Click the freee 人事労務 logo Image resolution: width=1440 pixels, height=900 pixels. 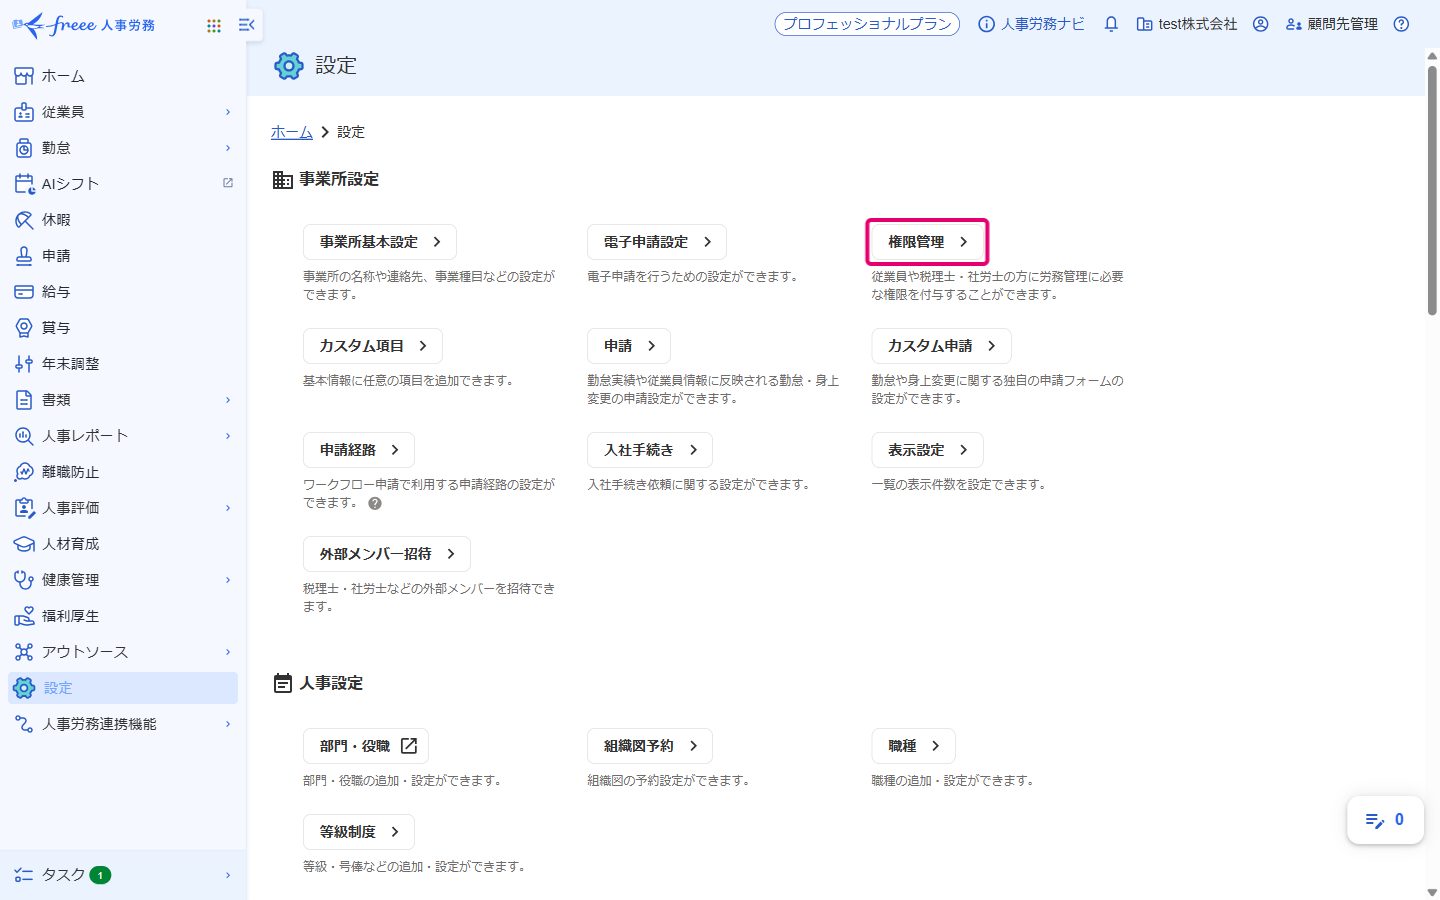pyautogui.click(x=84, y=25)
